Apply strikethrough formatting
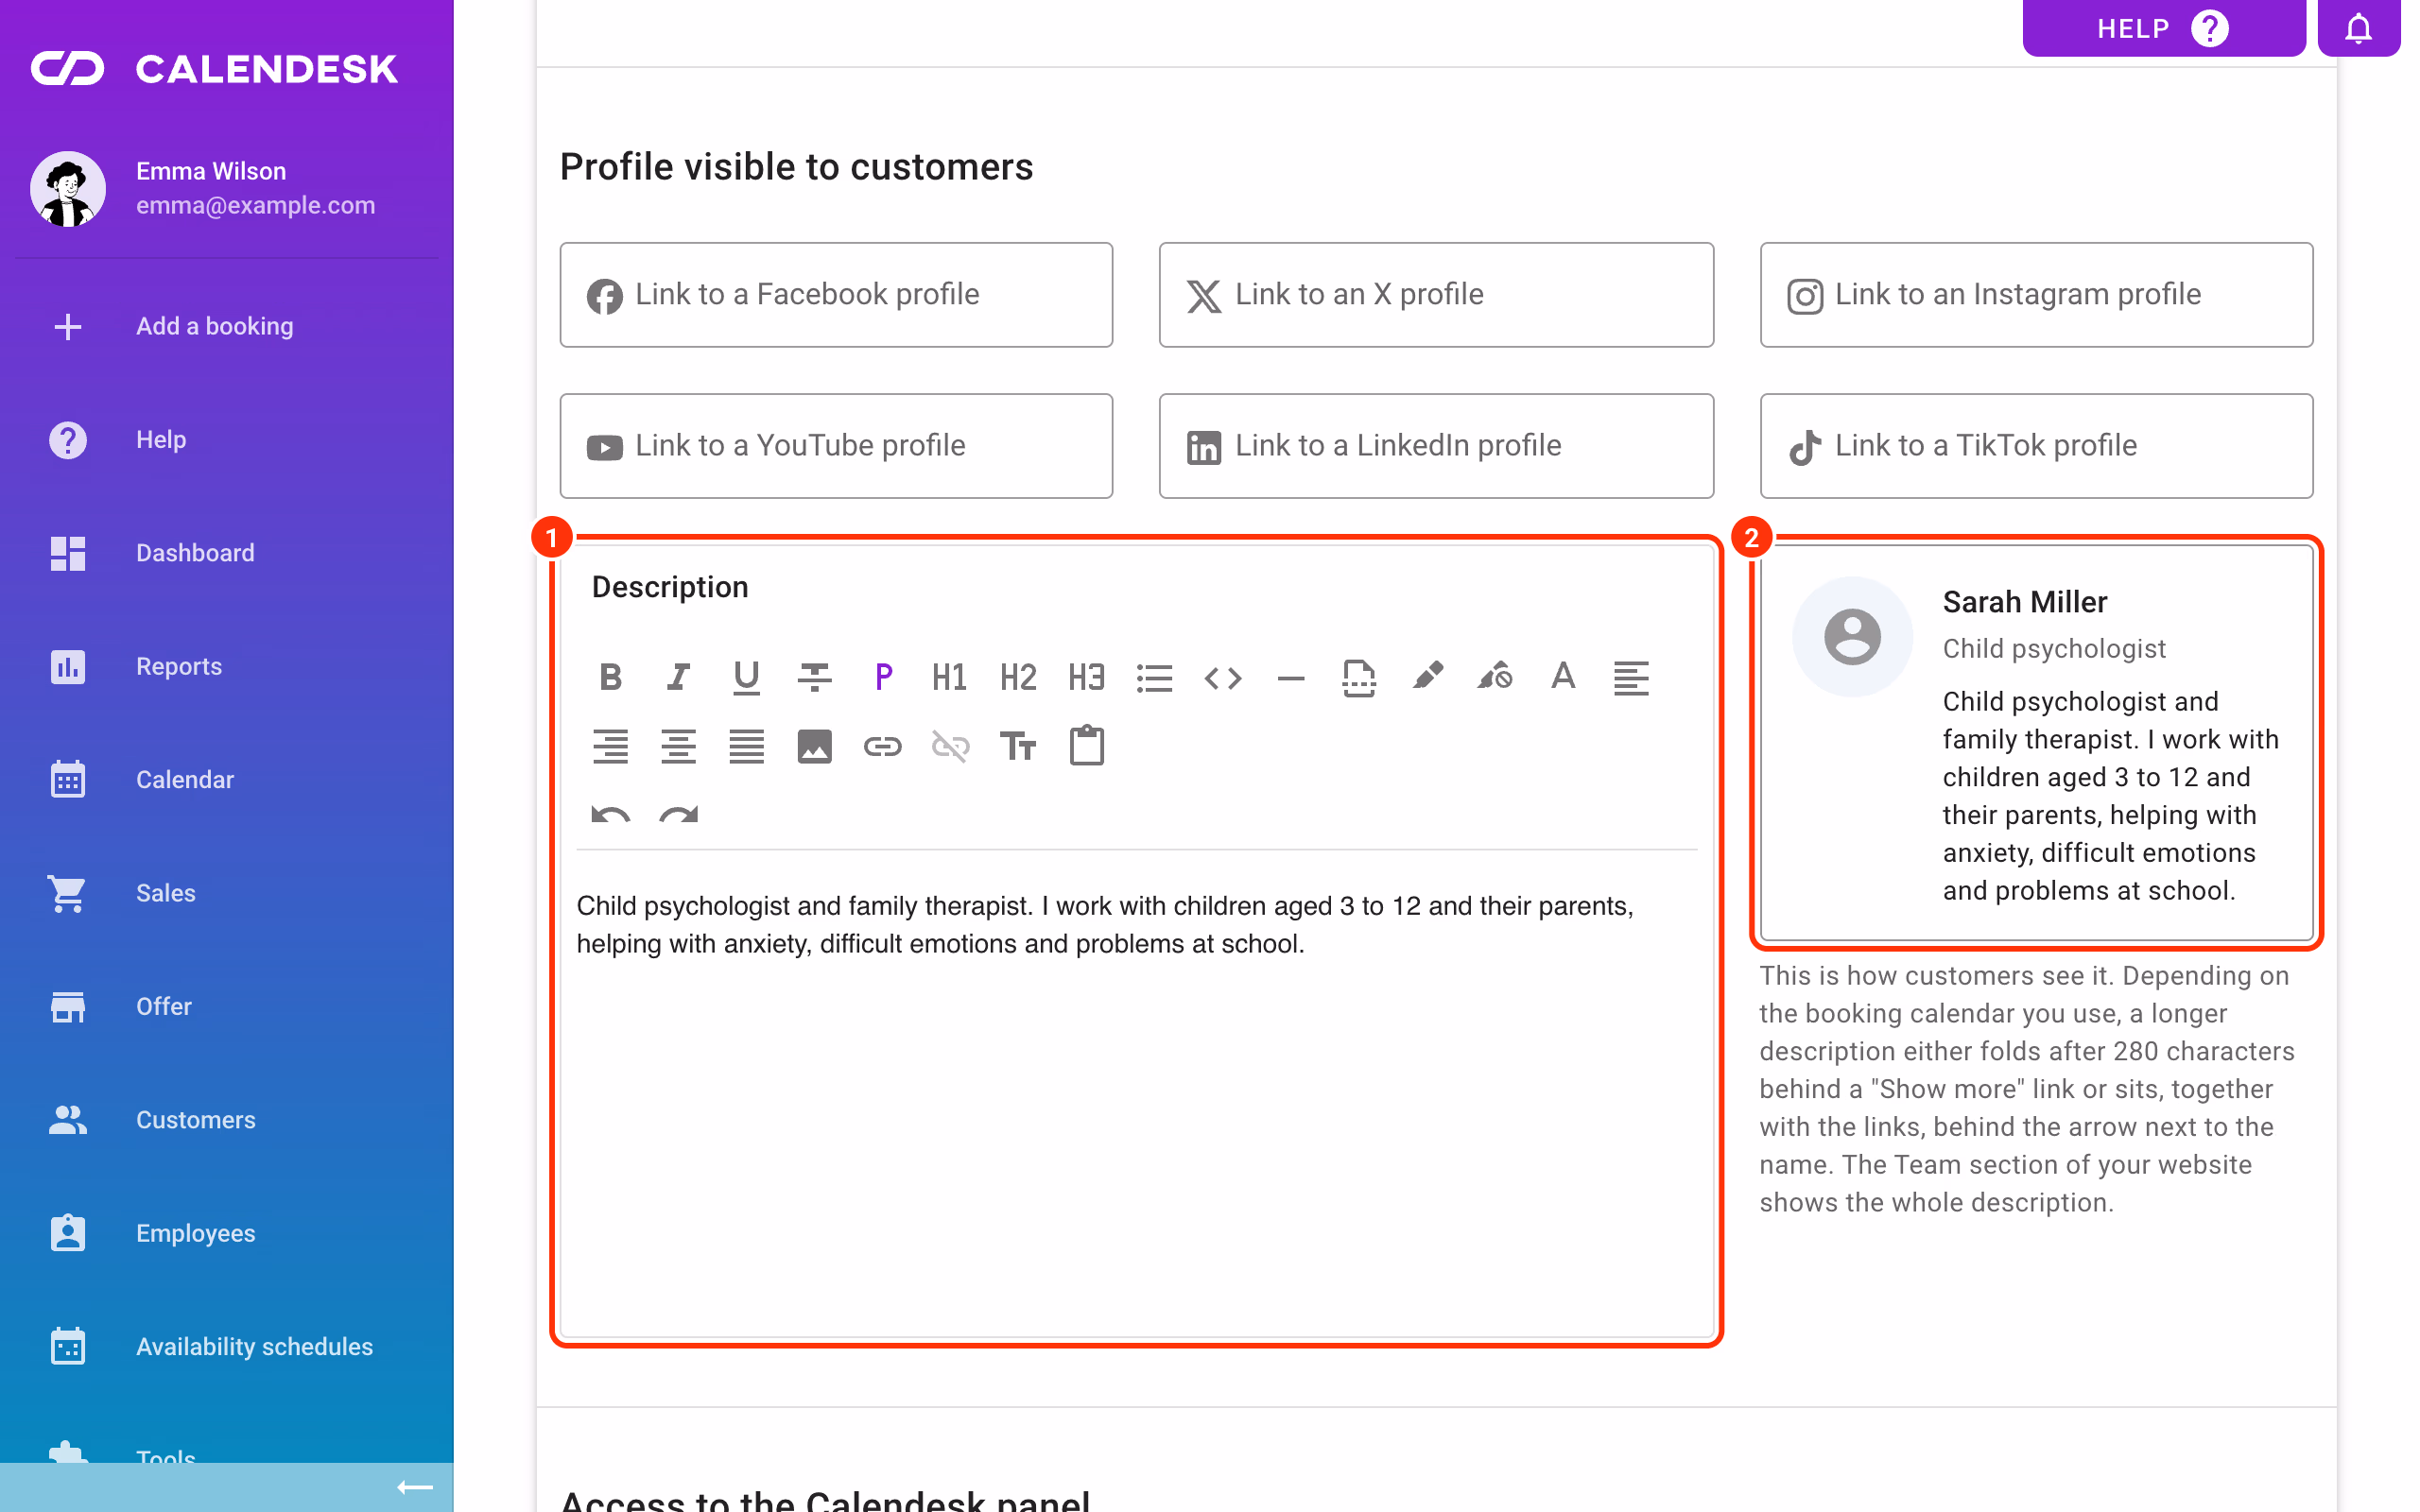Viewport: 2420px width, 1512px height. (814, 677)
